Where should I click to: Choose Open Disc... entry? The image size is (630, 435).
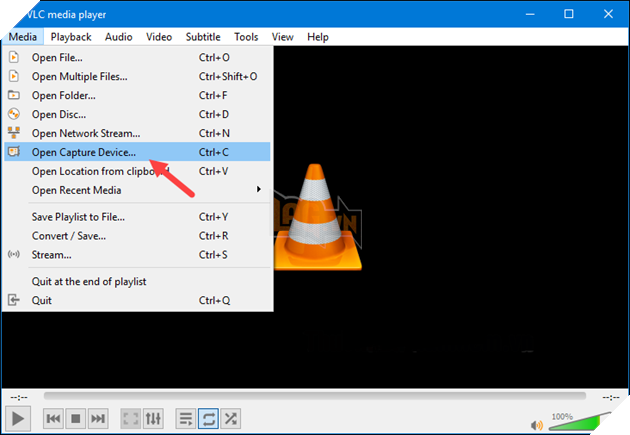[x=137, y=114]
